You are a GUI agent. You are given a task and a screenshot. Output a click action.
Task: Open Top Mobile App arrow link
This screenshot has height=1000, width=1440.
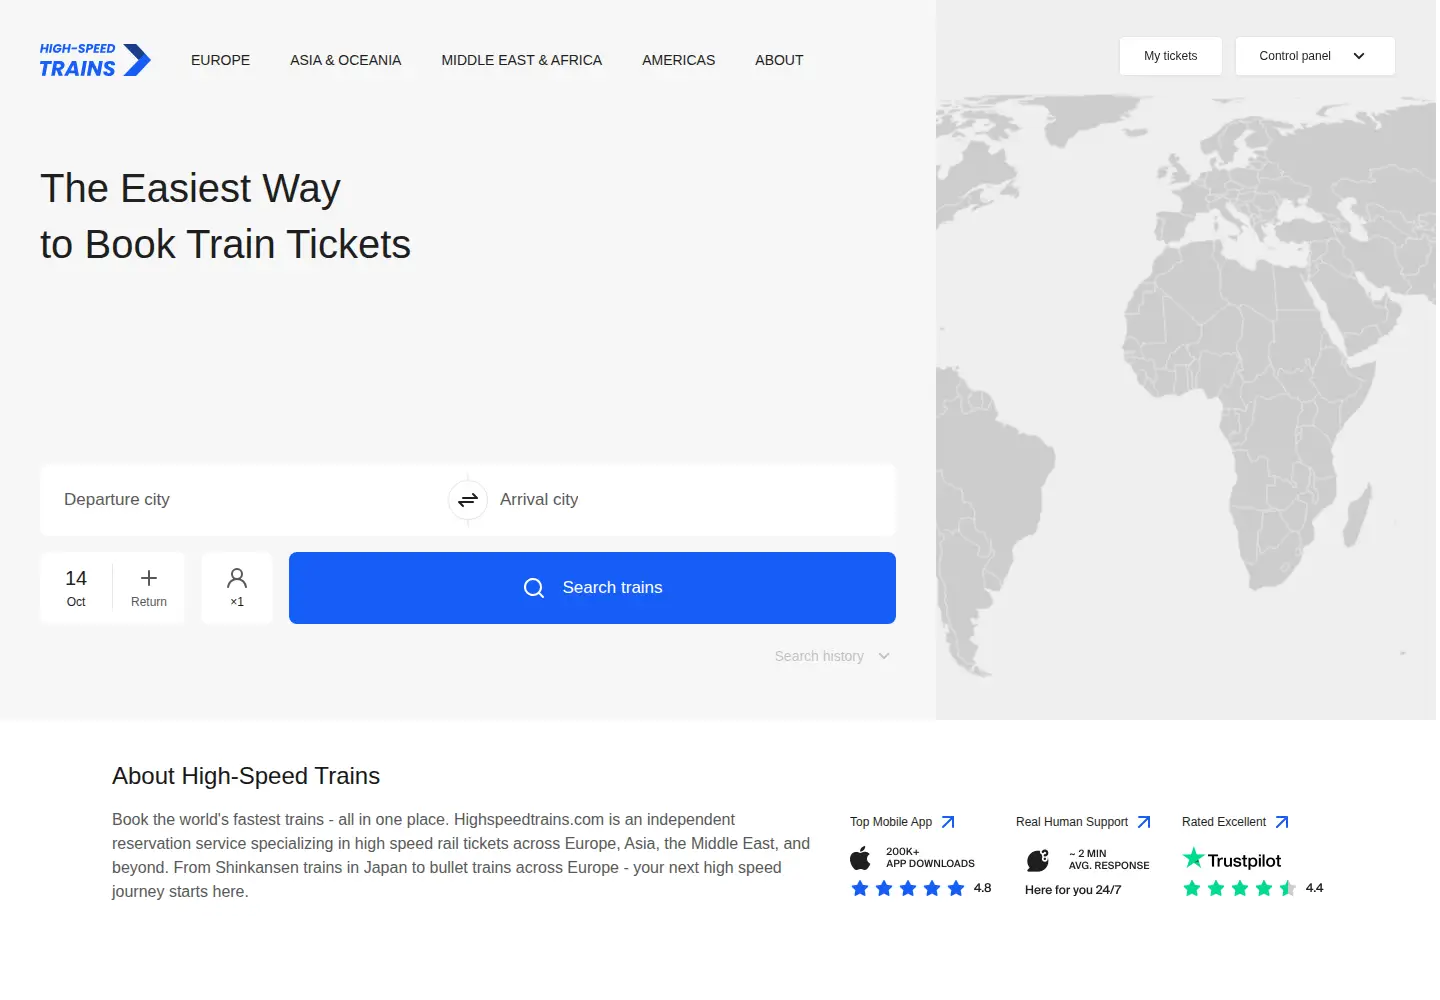948,822
